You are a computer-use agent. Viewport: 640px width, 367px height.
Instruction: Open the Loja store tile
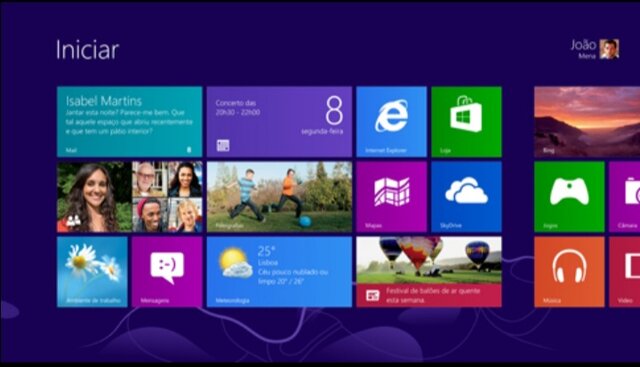[467, 122]
